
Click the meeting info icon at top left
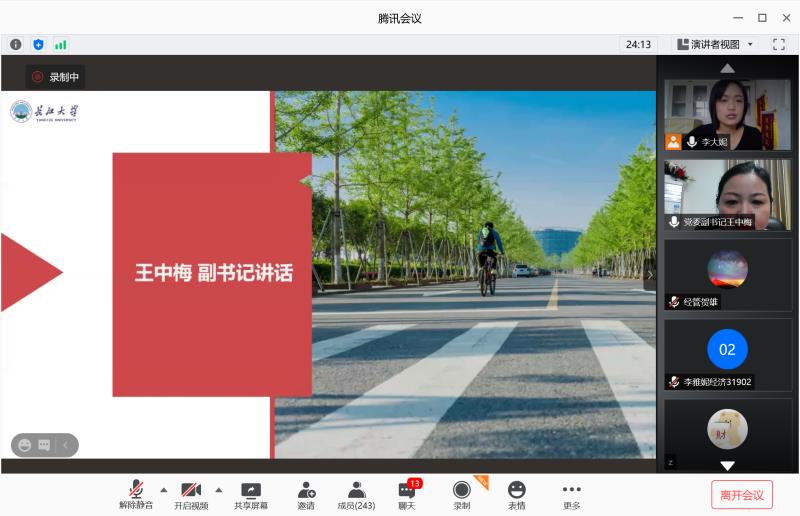point(16,44)
